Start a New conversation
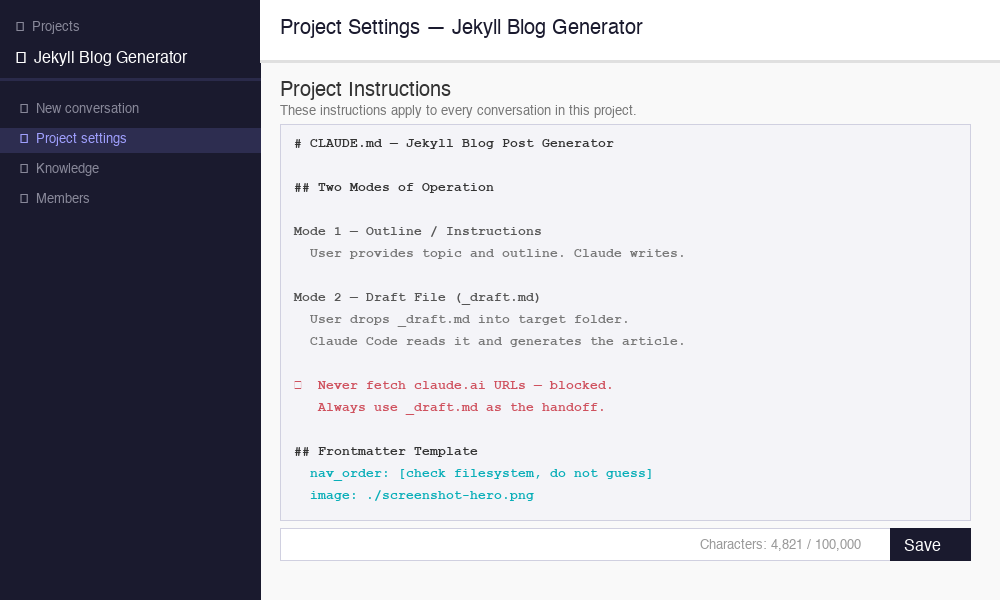The height and width of the screenshot is (600, 1000). [88, 108]
